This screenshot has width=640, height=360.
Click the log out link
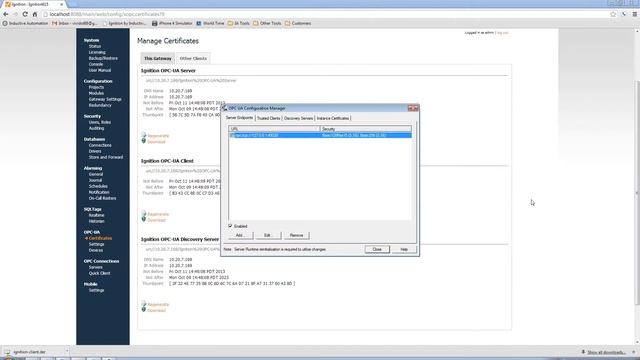click(502, 33)
